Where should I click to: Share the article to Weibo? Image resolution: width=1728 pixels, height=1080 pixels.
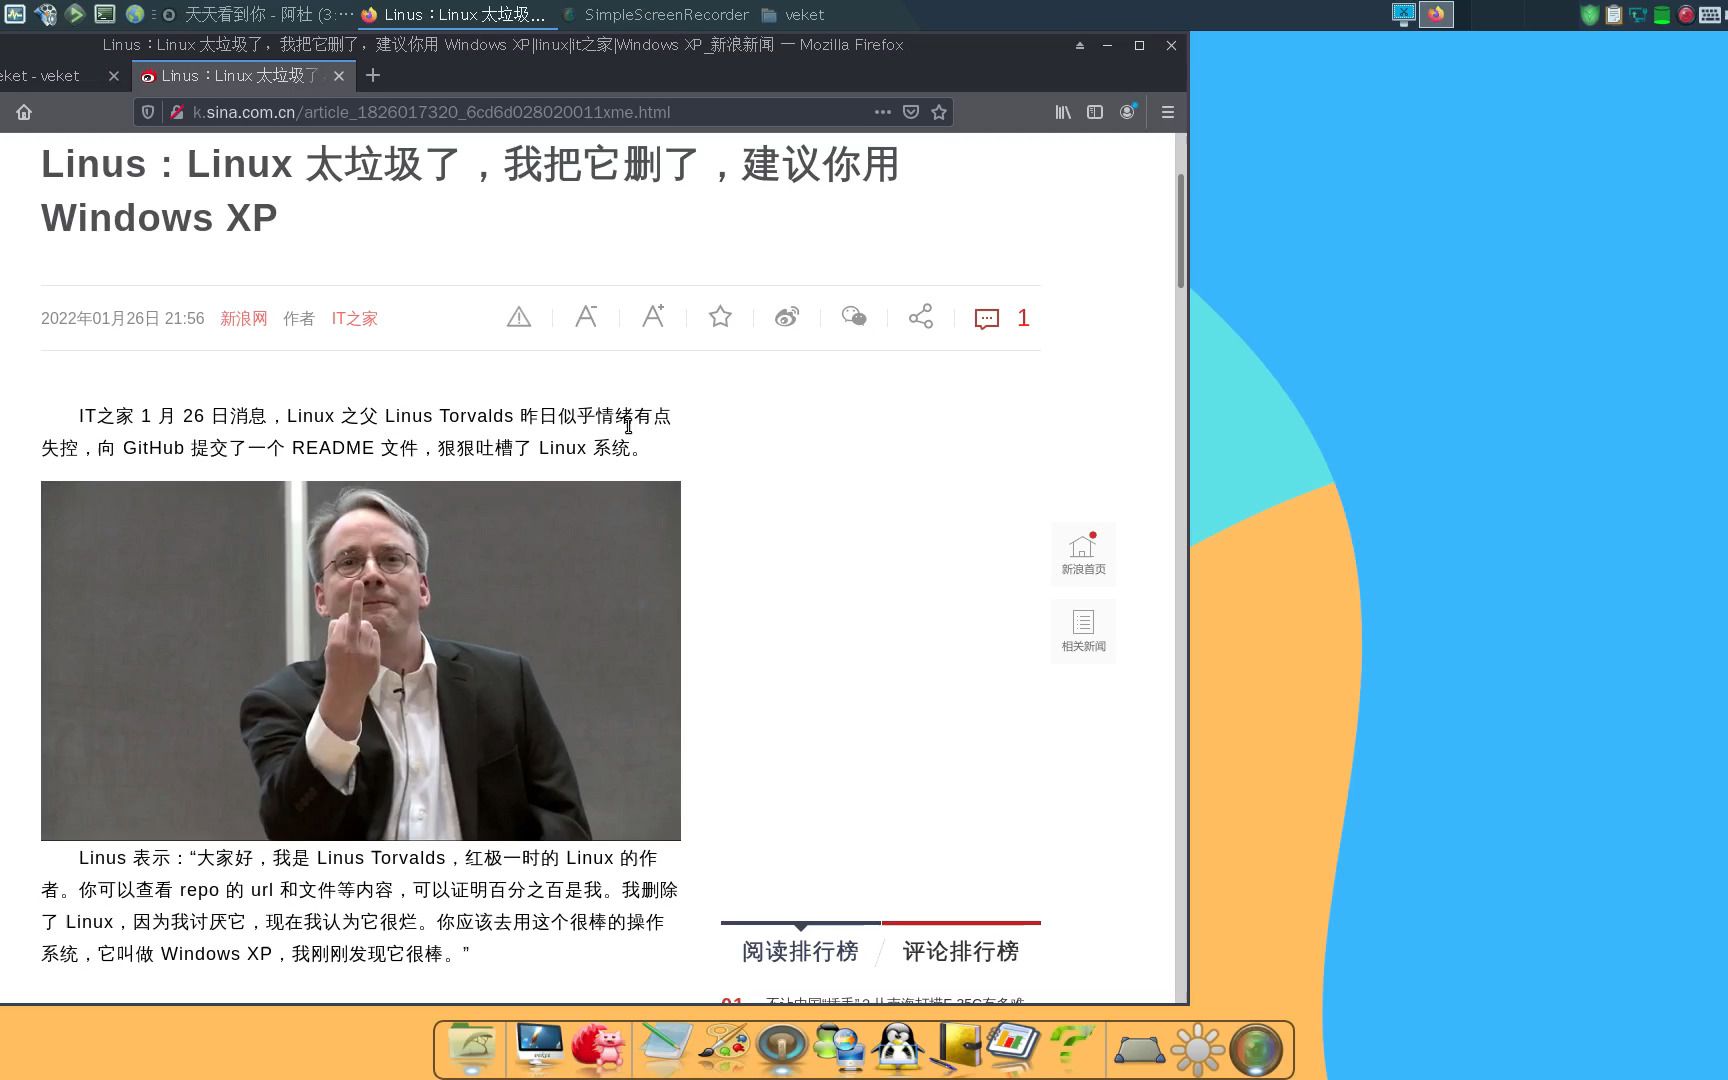click(787, 317)
